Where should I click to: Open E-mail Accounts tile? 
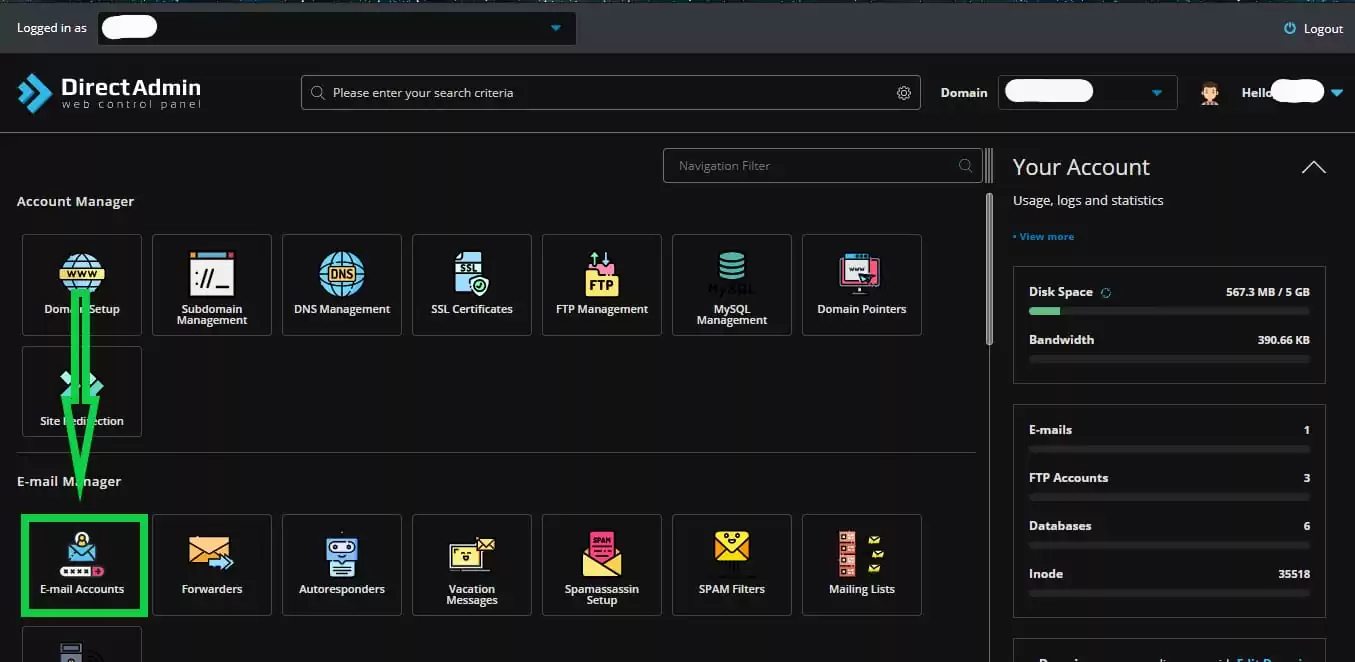pos(84,565)
